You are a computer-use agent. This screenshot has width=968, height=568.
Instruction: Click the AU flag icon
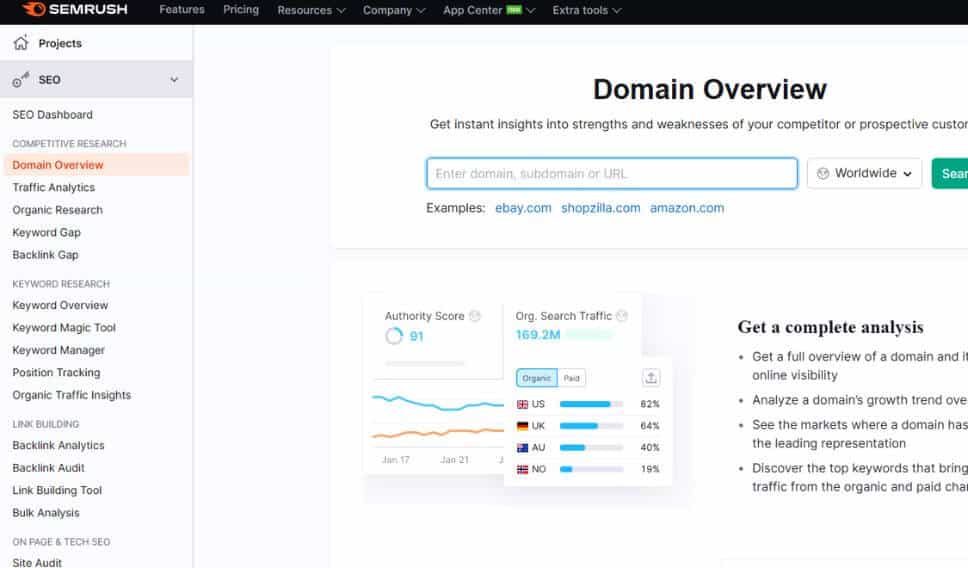click(x=522, y=448)
